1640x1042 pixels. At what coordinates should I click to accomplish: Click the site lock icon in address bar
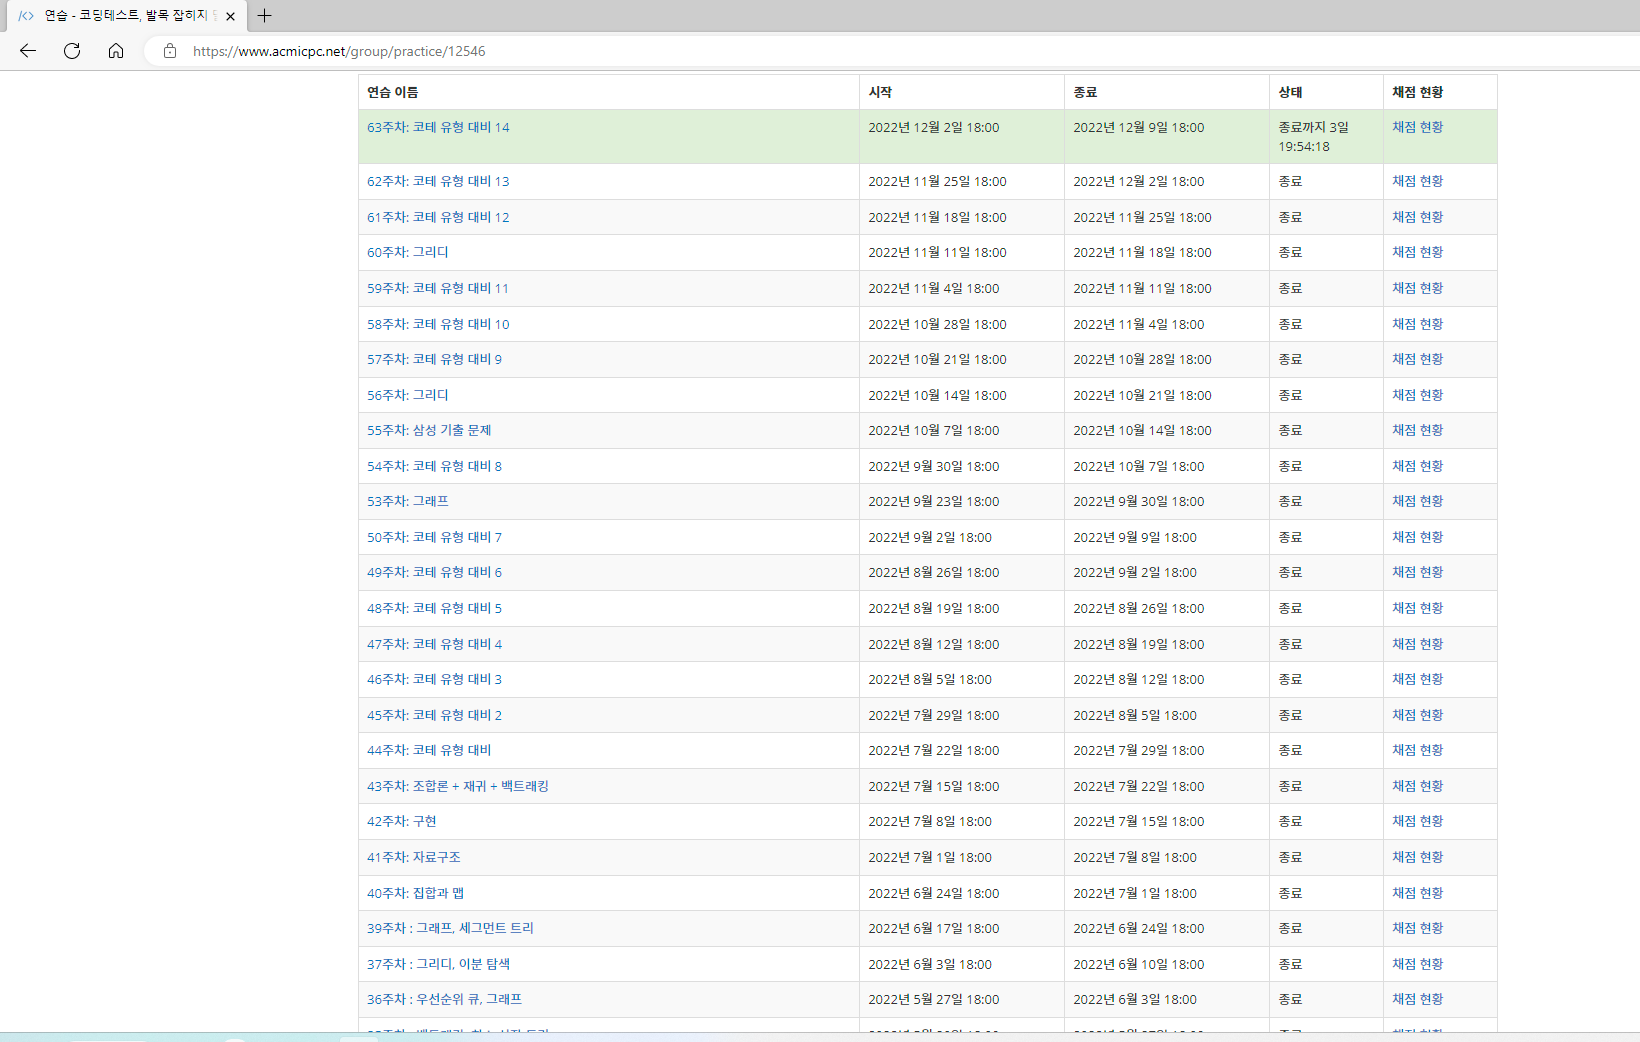(170, 51)
